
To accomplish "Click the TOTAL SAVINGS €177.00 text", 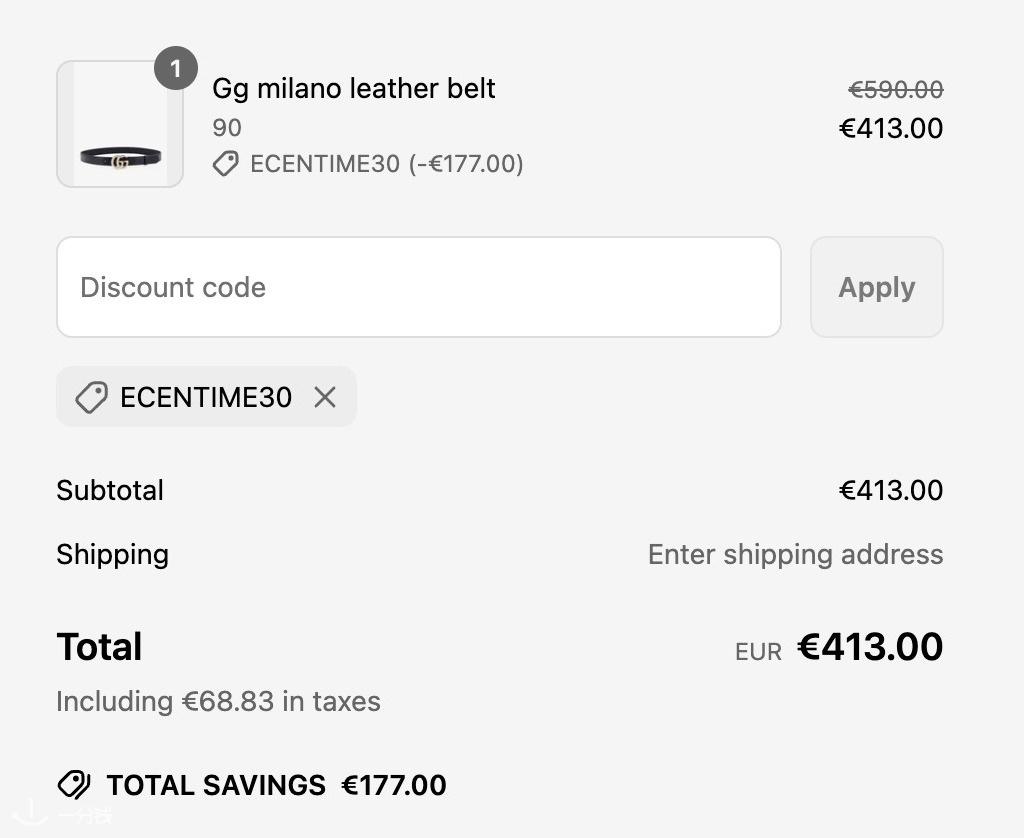I will coord(276,785).
